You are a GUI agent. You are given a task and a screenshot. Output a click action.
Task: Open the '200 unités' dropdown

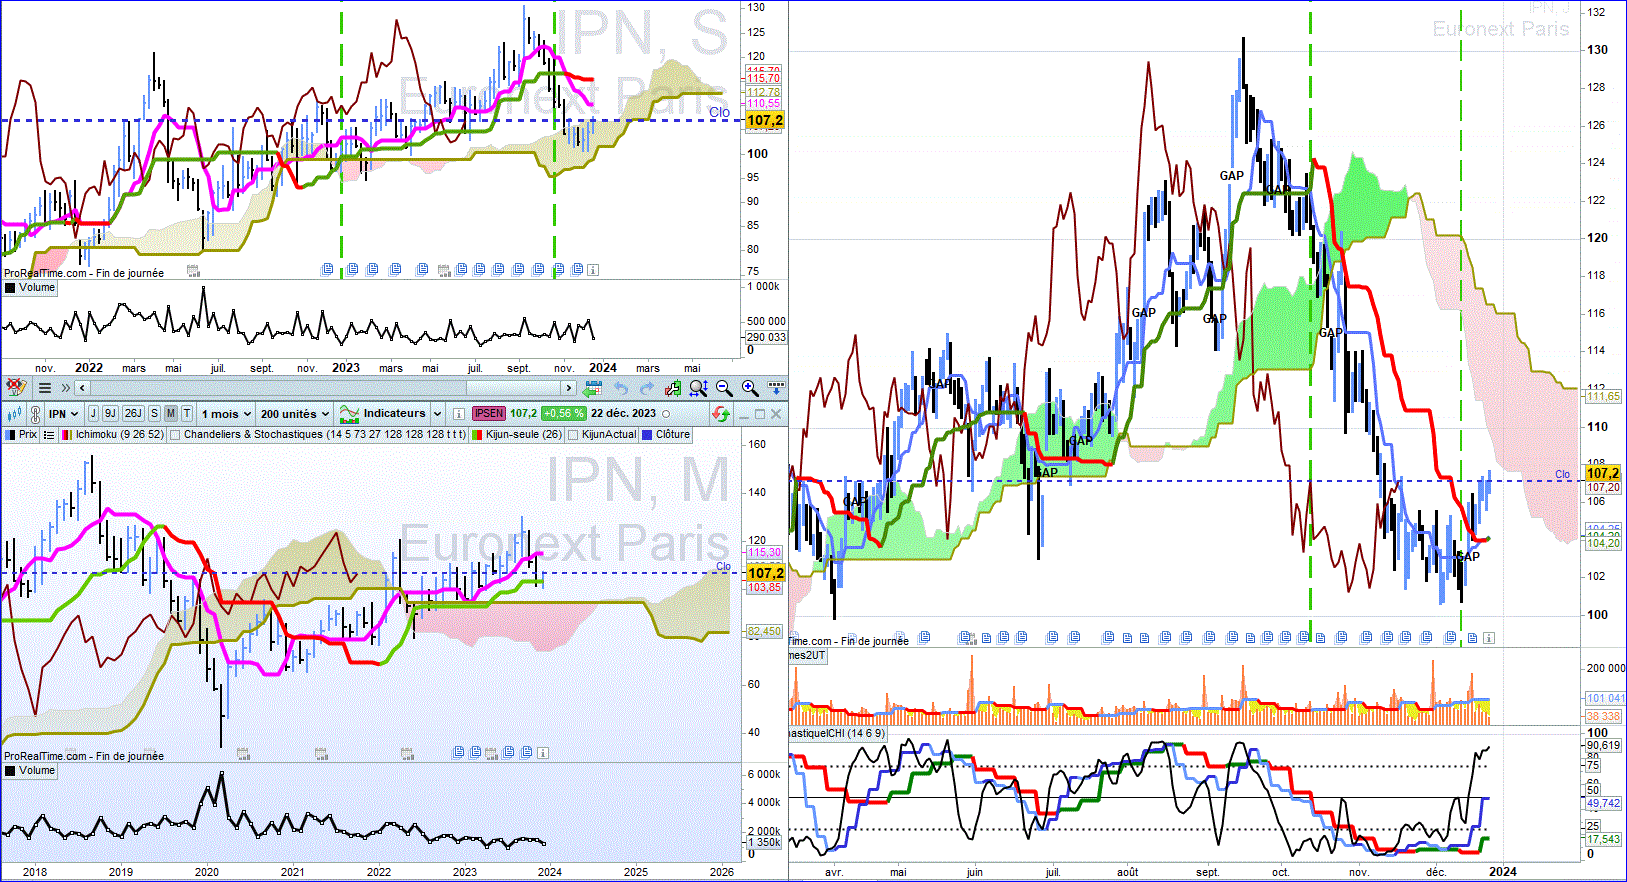coord(295,414)
